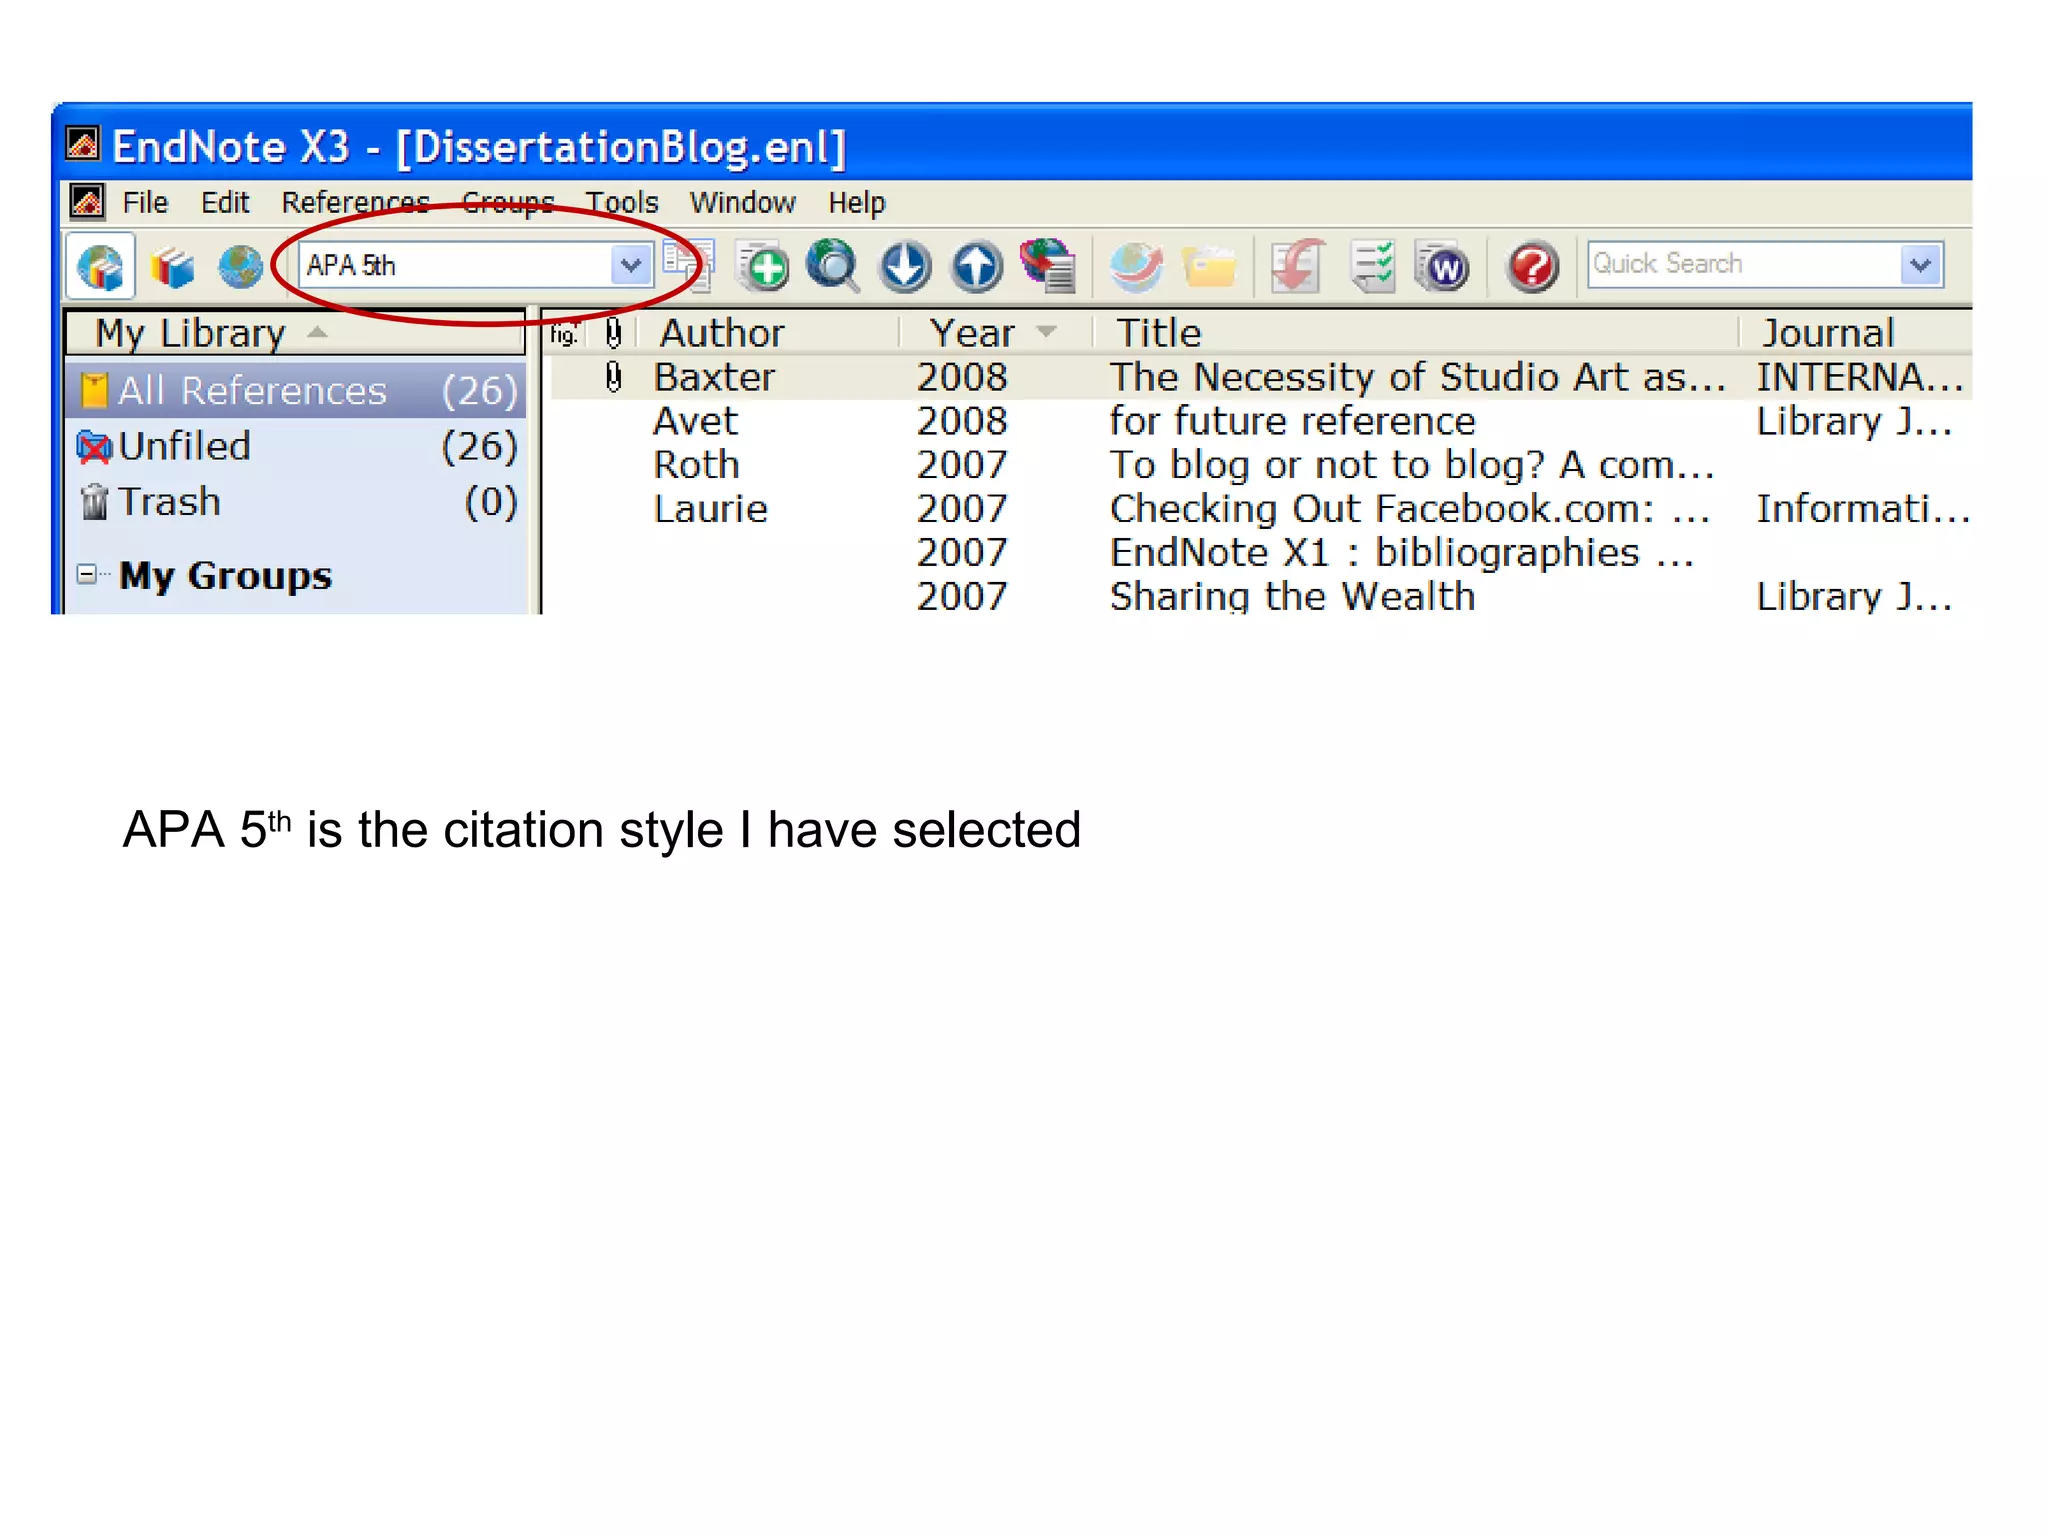Open the Groups menu
Image resolution: width=2048 pixels, height=1536 pixels.
coord(507,203)
